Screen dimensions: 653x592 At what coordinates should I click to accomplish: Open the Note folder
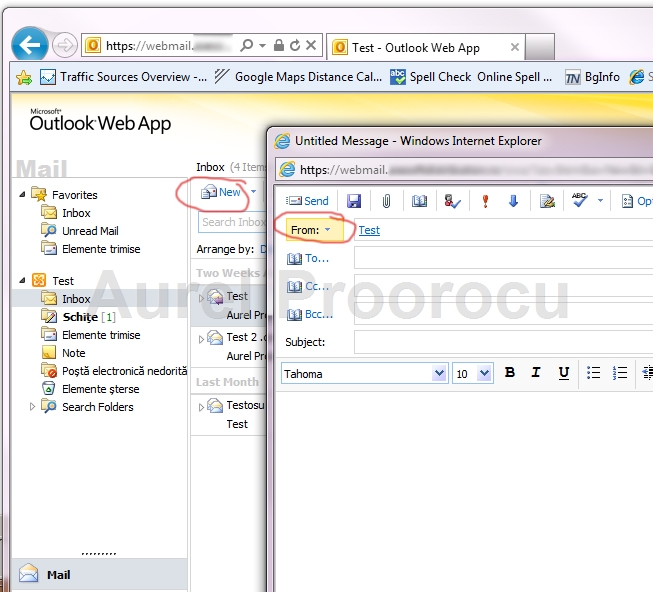[64, 353]
